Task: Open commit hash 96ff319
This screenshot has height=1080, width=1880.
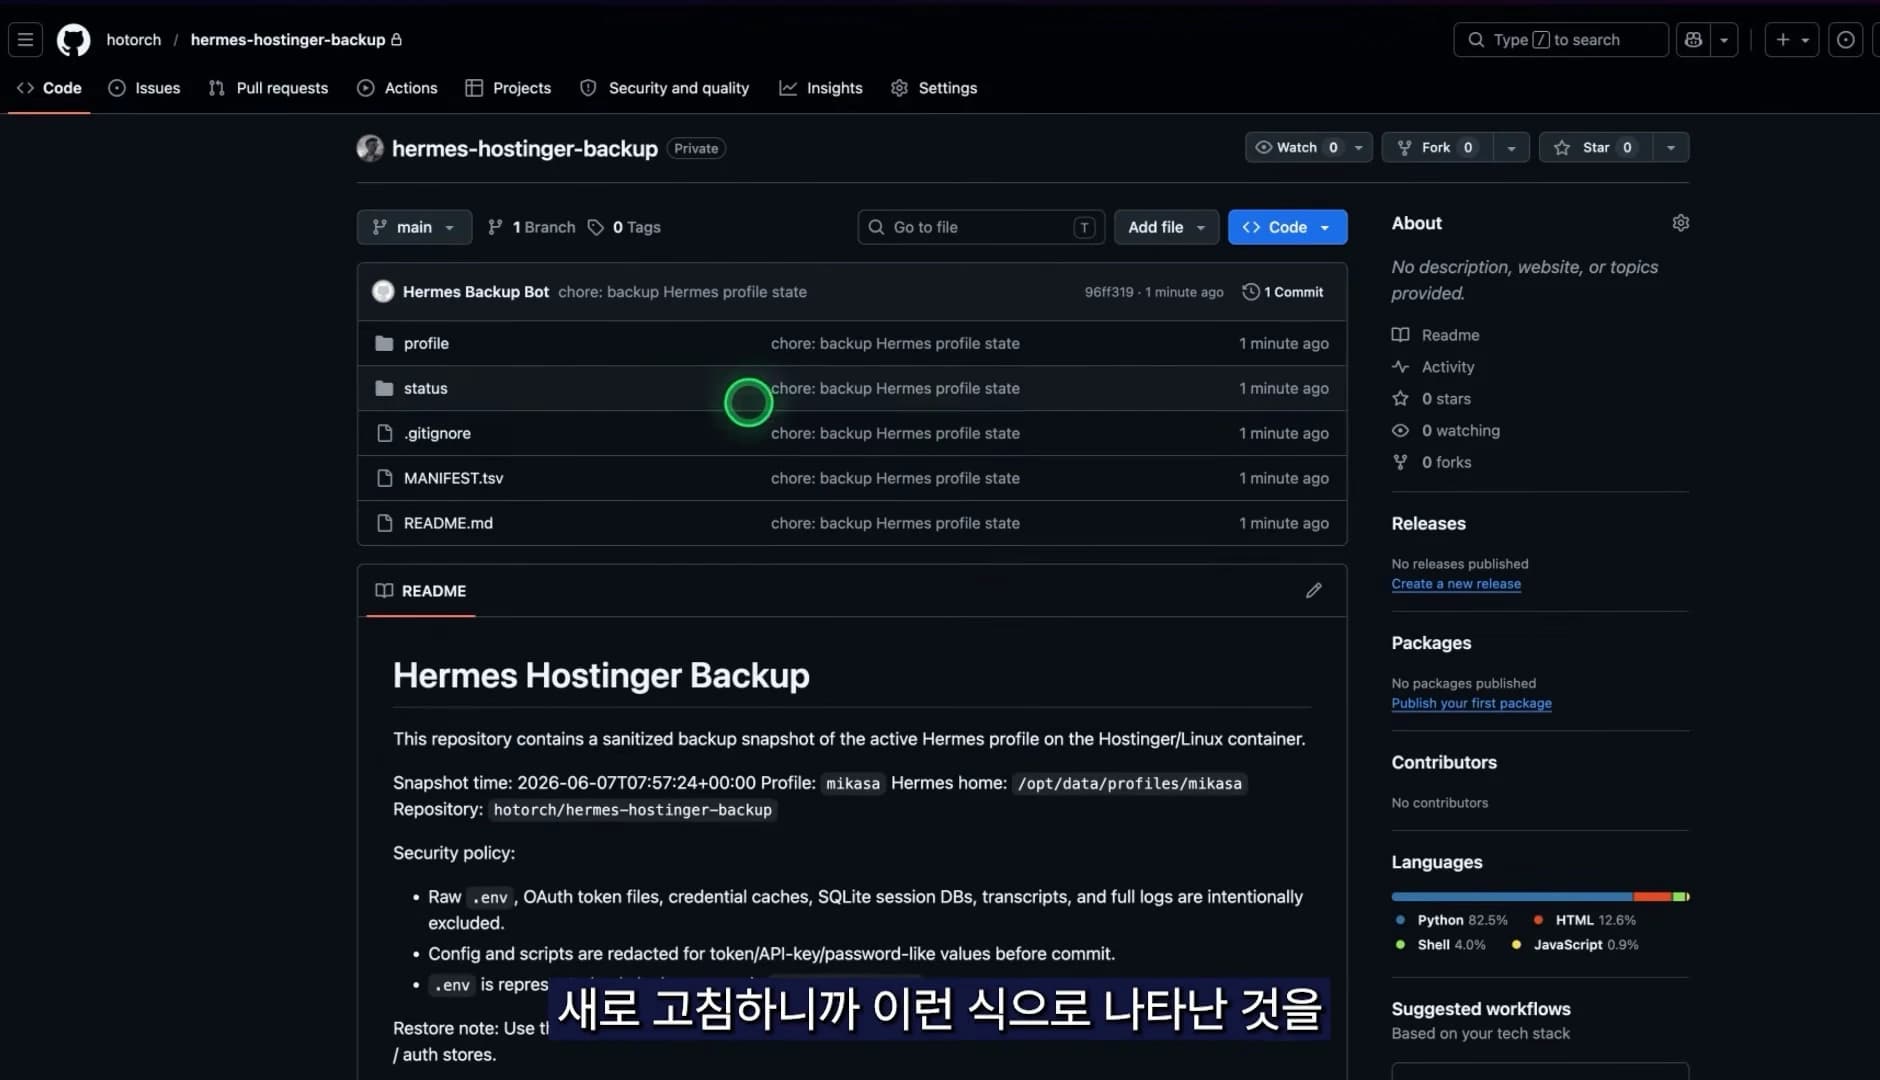Action: pyautogui.click(x=1109, y=292)
